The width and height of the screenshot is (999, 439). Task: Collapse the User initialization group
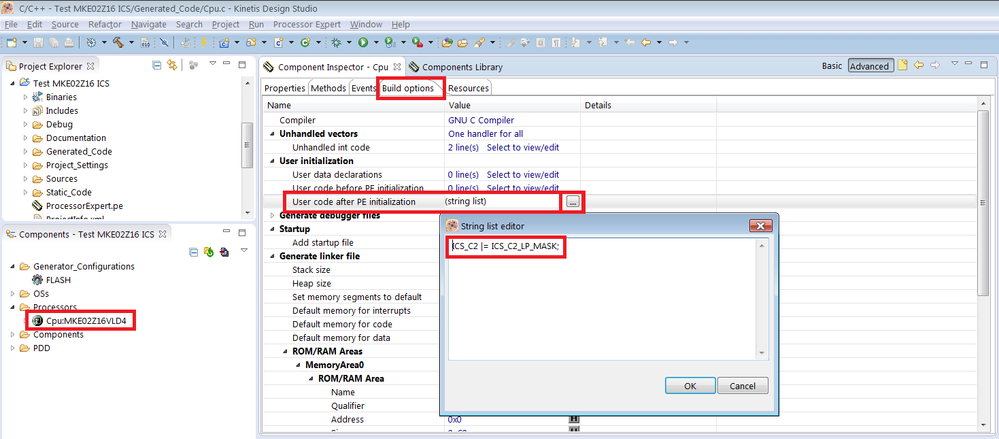273,161
